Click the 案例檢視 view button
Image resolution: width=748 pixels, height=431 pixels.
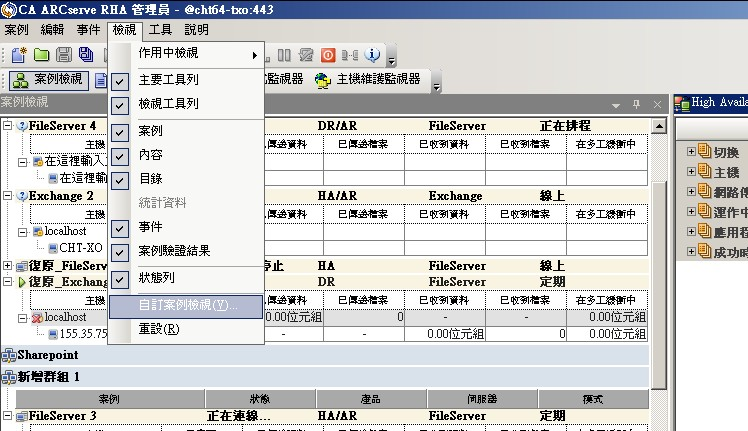(x=49, y=80)
